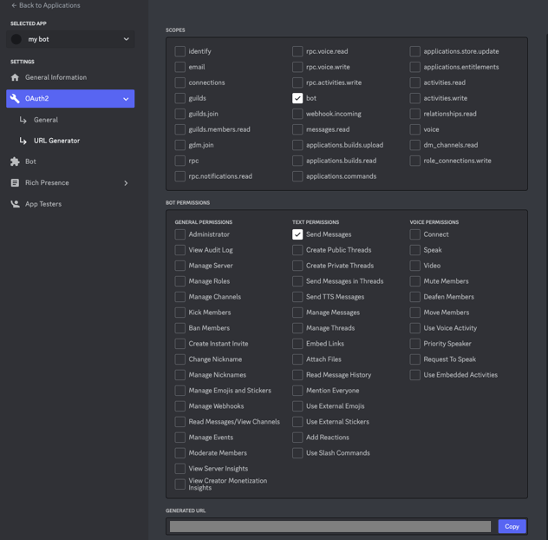Click the my bot avatar circle
548x540 pixels.
16,39
